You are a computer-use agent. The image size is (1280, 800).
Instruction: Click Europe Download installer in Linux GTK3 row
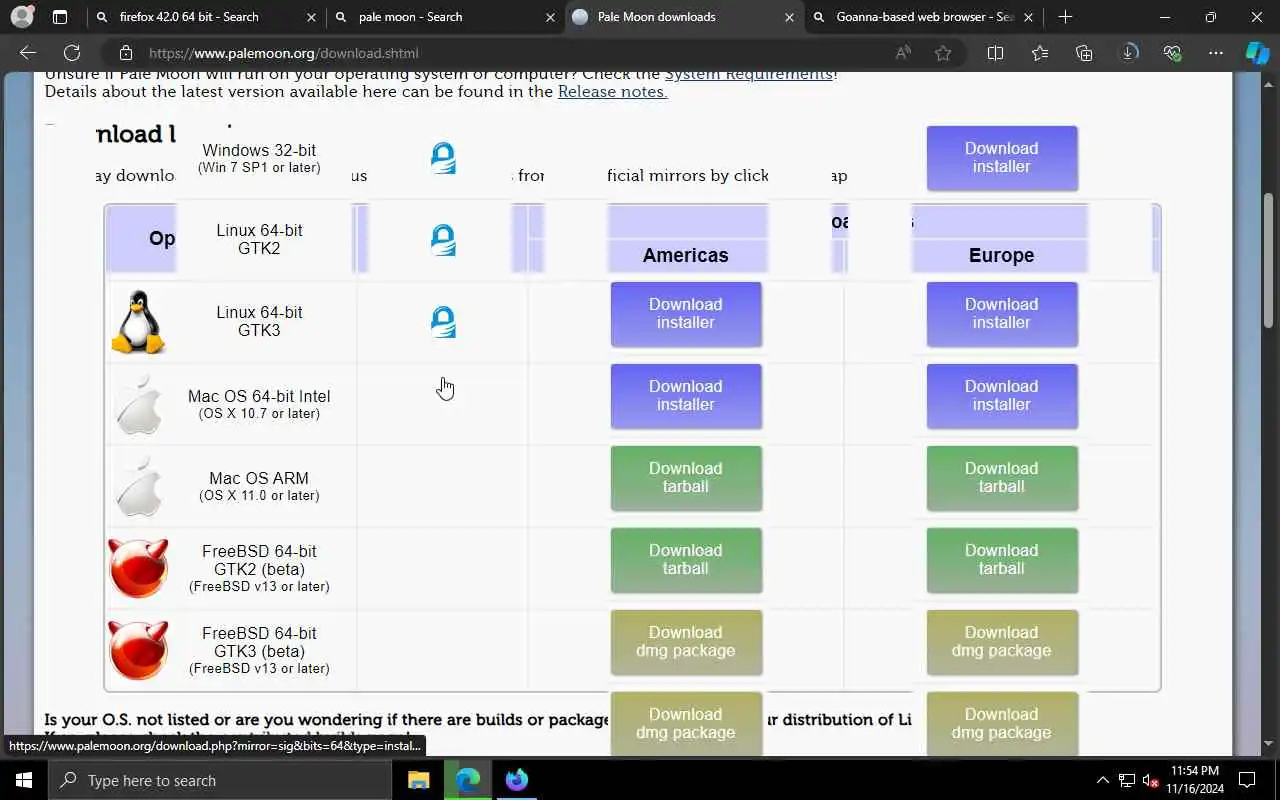(x=1002, y=314)
